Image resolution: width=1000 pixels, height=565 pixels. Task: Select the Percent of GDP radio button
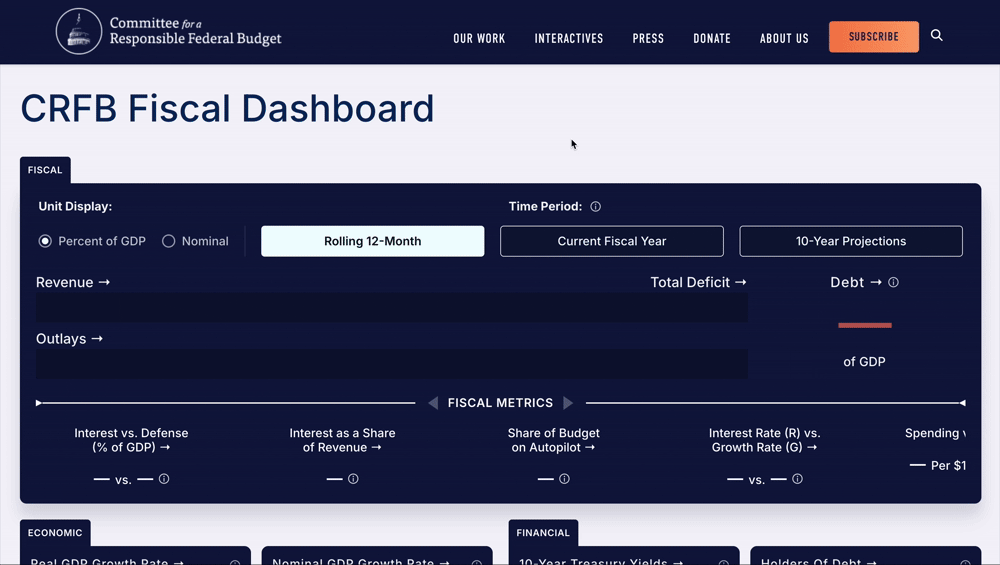click(45, 241)
